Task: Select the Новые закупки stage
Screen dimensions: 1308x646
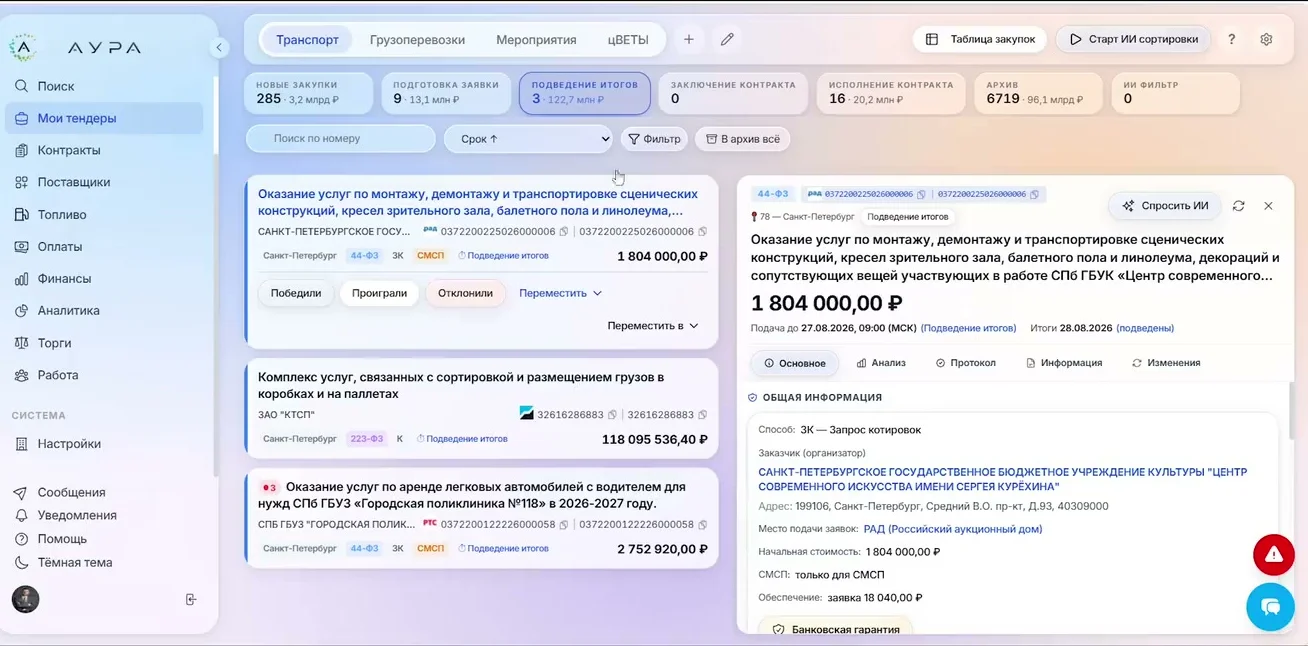Action: point(309,93)
